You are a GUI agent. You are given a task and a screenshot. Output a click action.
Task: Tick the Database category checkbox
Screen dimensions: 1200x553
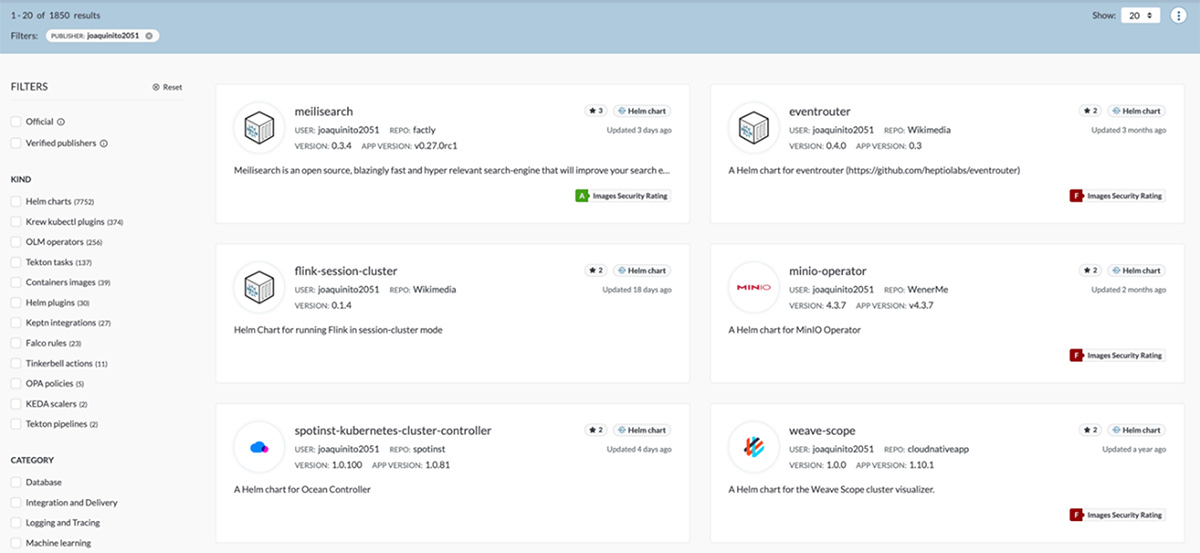click(16, 483)
